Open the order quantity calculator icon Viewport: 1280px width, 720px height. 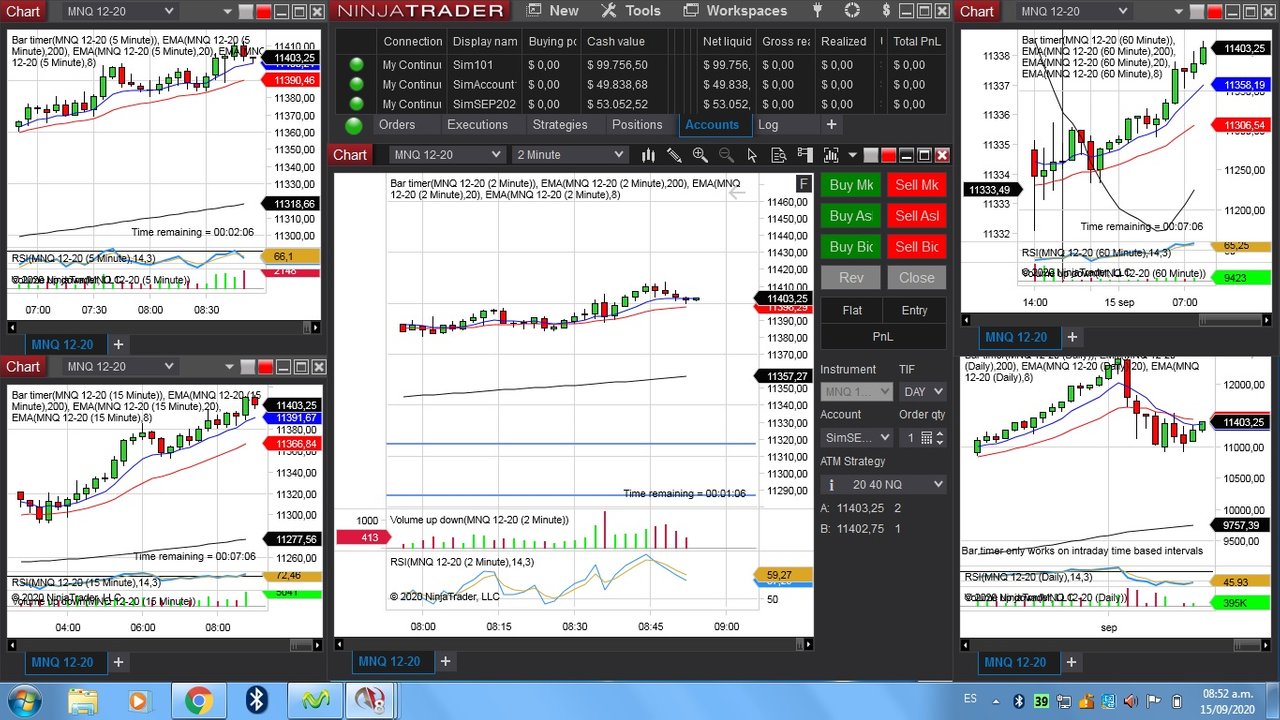927,438
